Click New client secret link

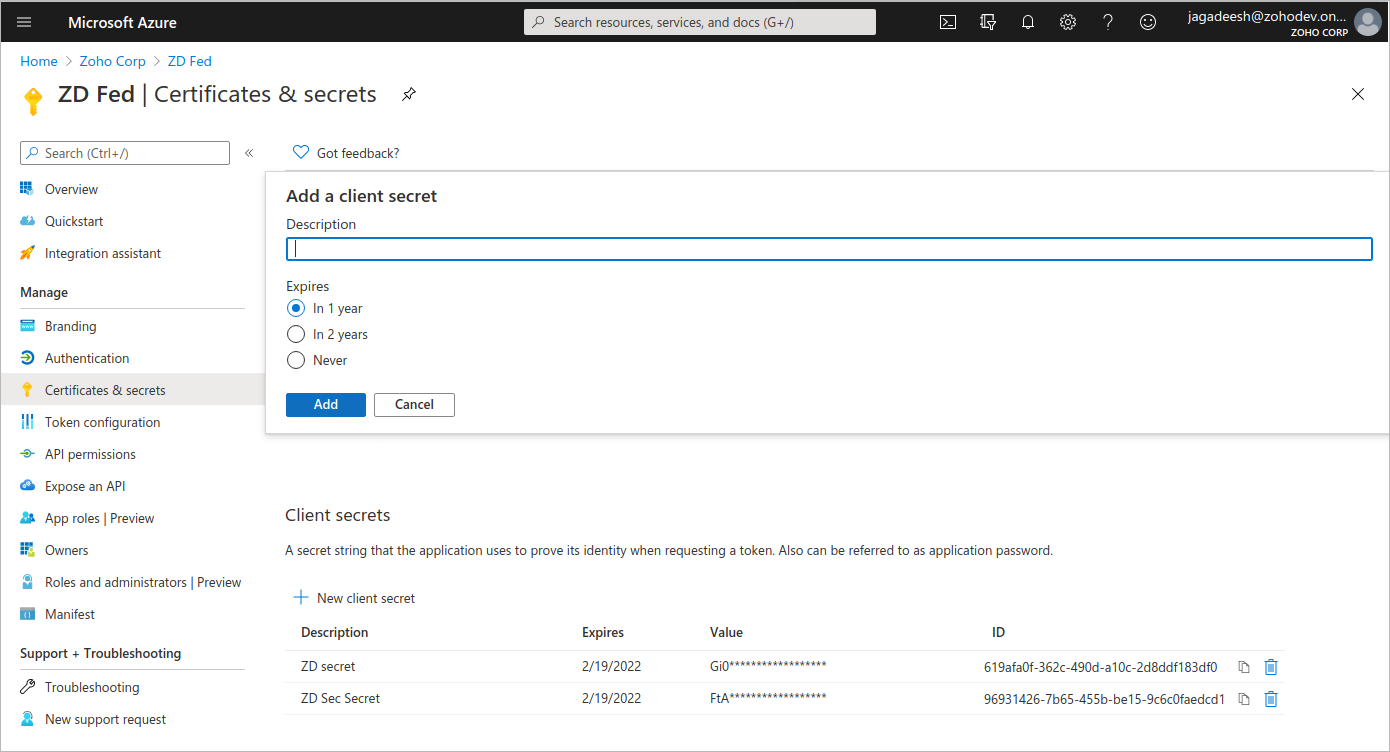366,598
